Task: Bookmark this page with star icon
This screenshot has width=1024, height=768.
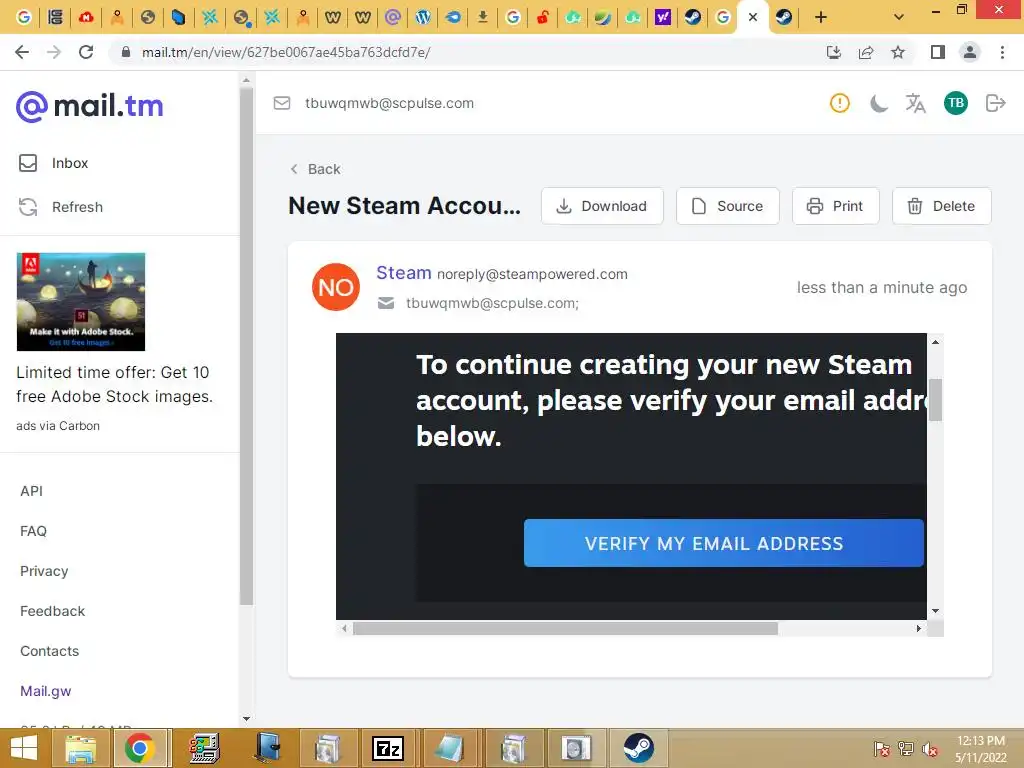Action: tap(898, 52)
